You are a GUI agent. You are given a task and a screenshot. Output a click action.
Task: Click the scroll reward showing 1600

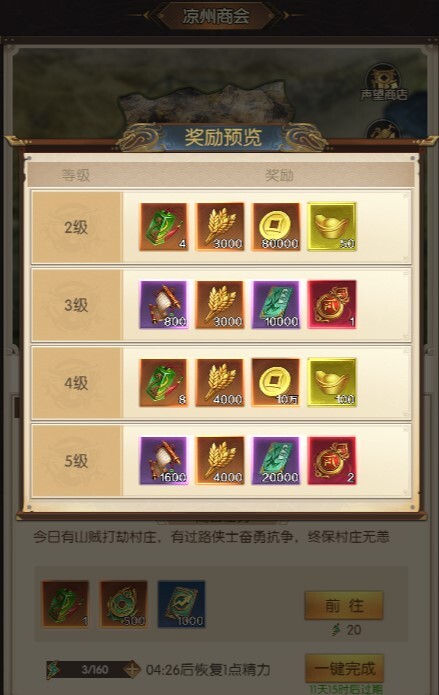point(164,461)
